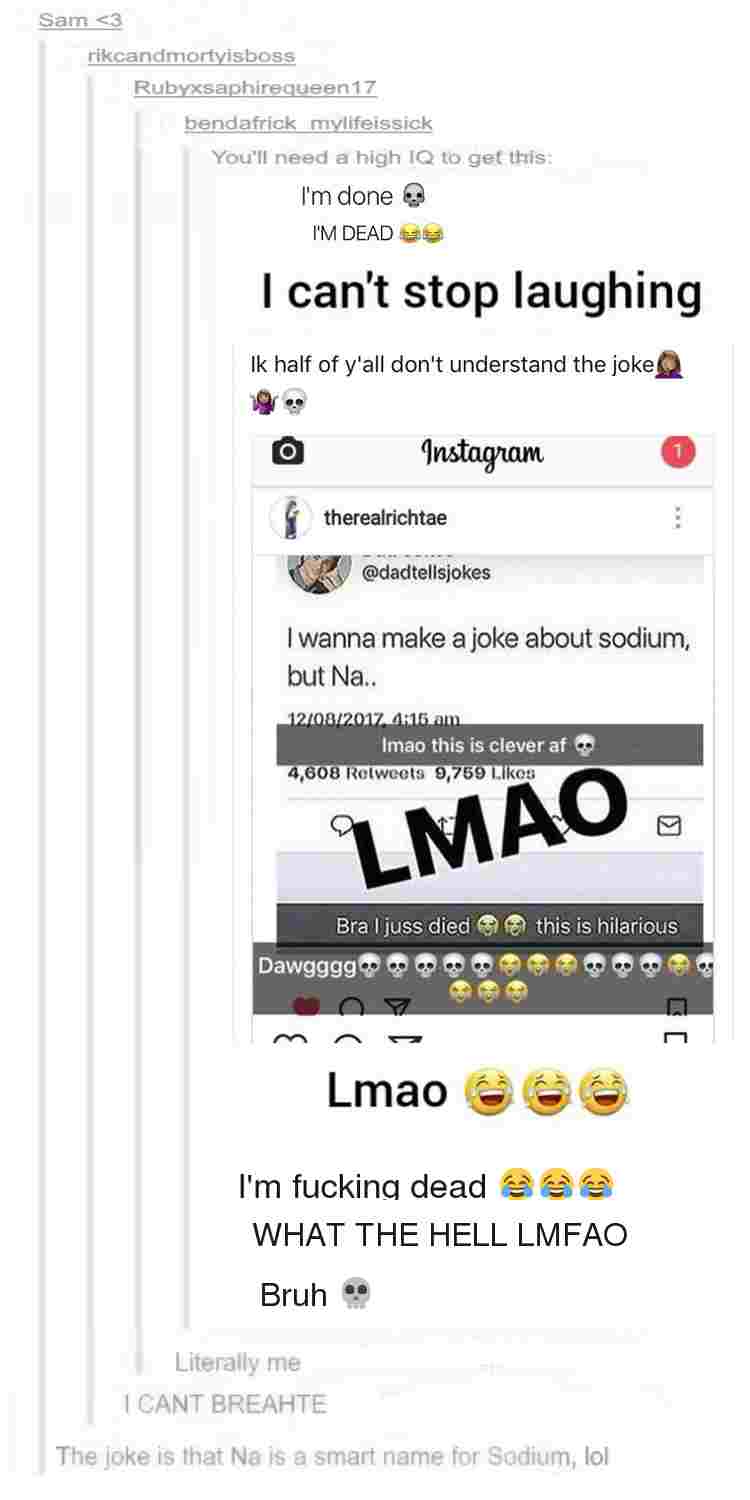Tap the outlined heart icon at the bottom
This screenshot has width=750, height=1500.
[x=291, y=1040]
